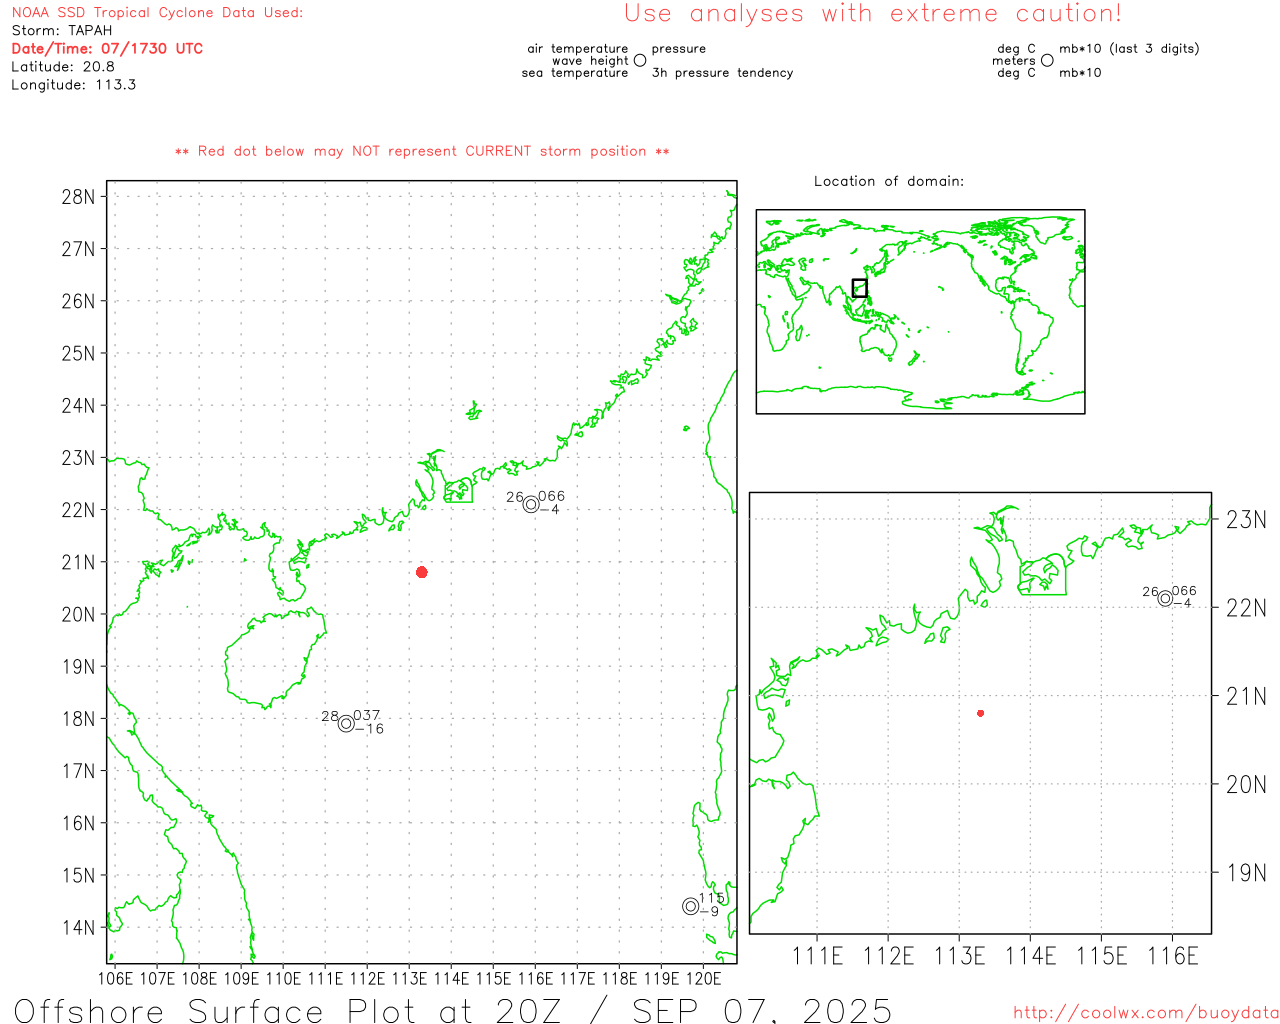
Task: Click 'NOAA SSD Tropical Cyclone Data Used:' heading
Action: (157, 13)
